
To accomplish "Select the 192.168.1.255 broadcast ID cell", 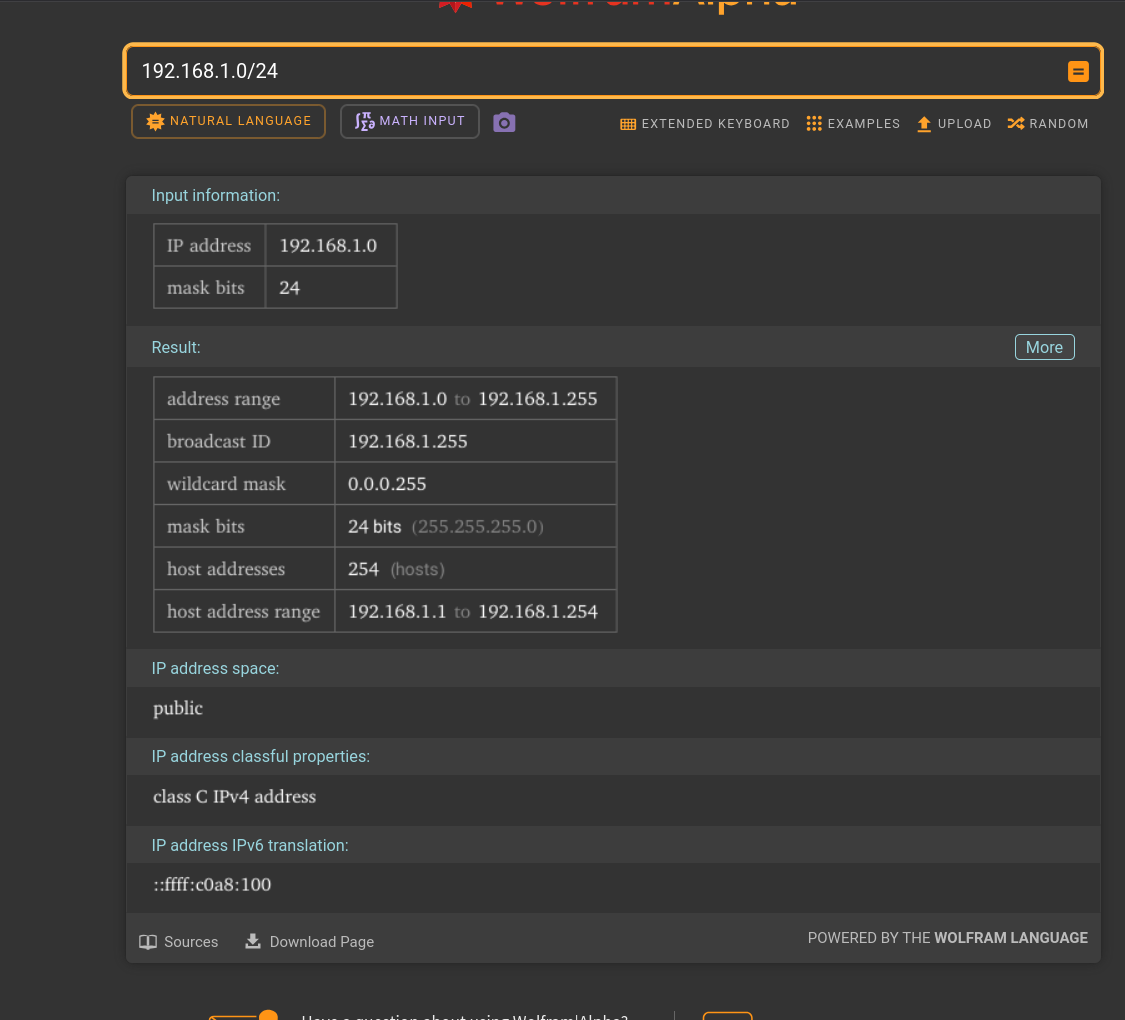I will [x=407, y=440].
